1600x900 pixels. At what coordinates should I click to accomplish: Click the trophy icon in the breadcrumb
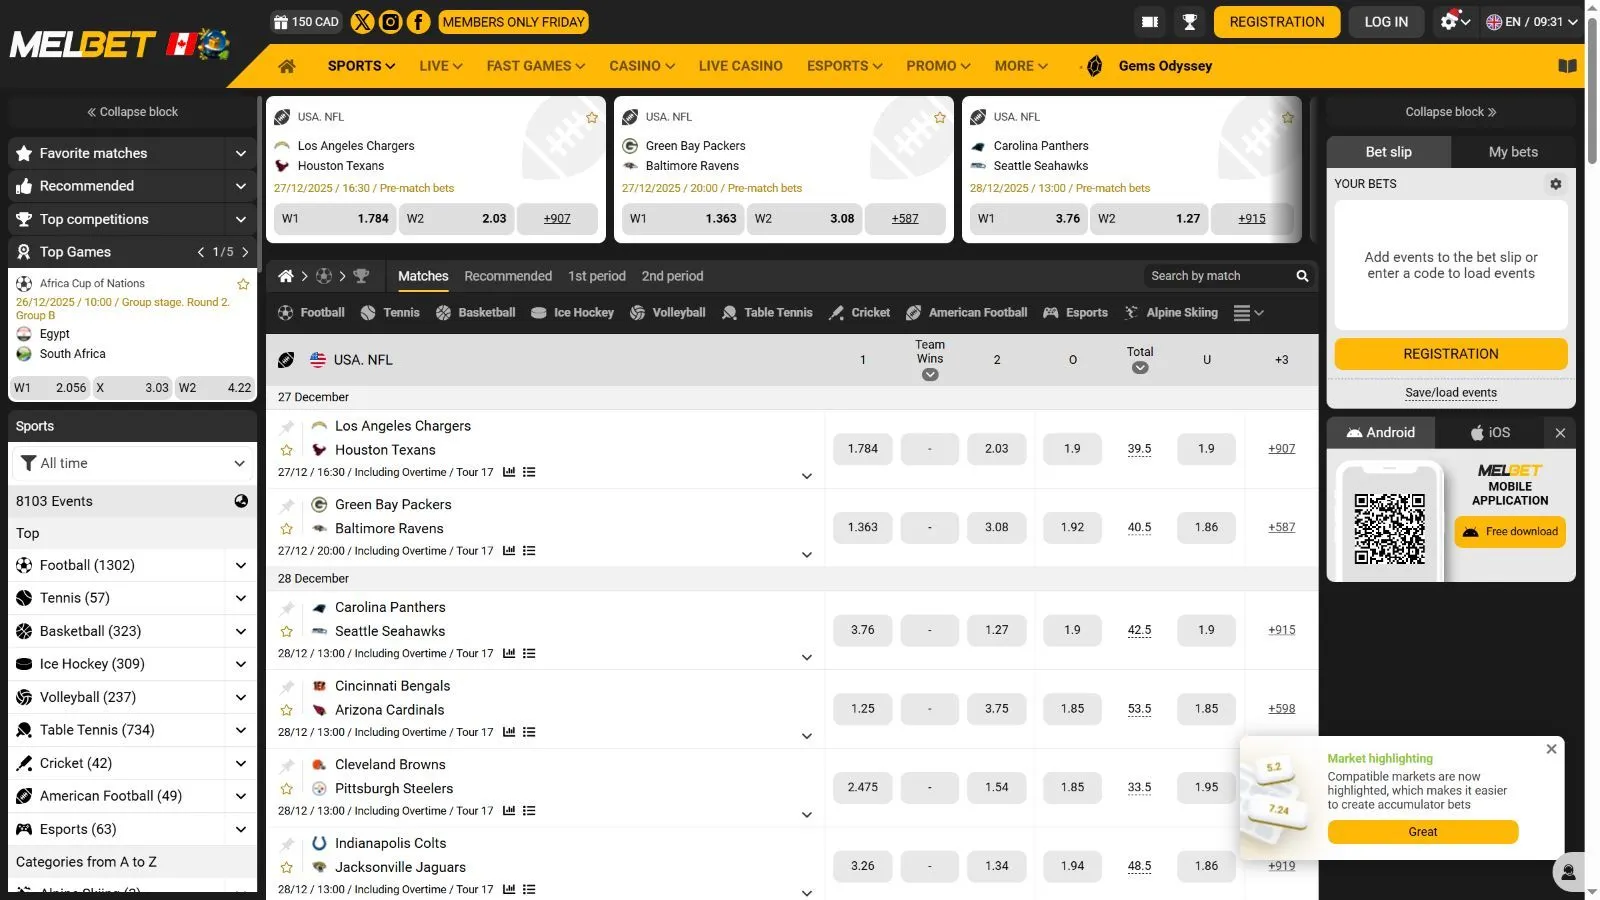pos(361,276)
